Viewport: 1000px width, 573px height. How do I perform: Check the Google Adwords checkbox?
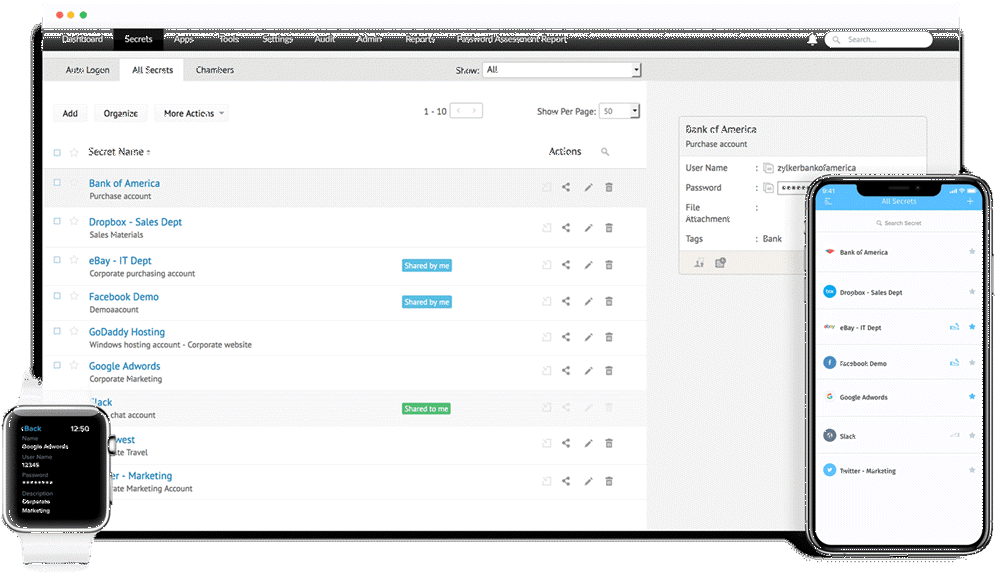[57, 365]
